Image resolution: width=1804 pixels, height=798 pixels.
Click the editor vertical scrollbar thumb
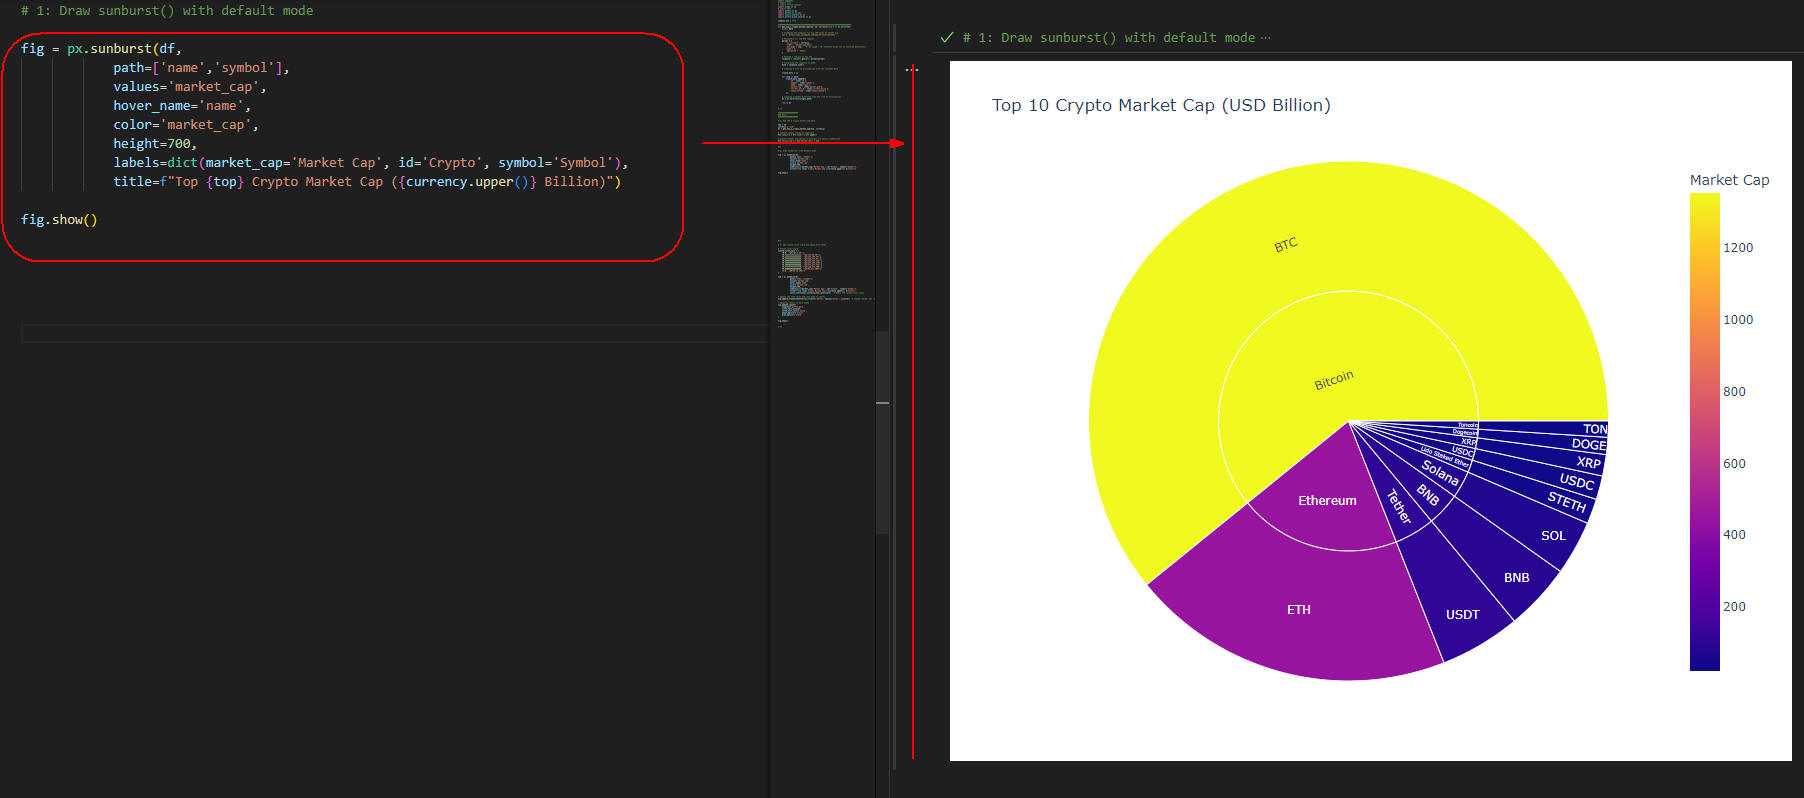(x=882, y=432)
